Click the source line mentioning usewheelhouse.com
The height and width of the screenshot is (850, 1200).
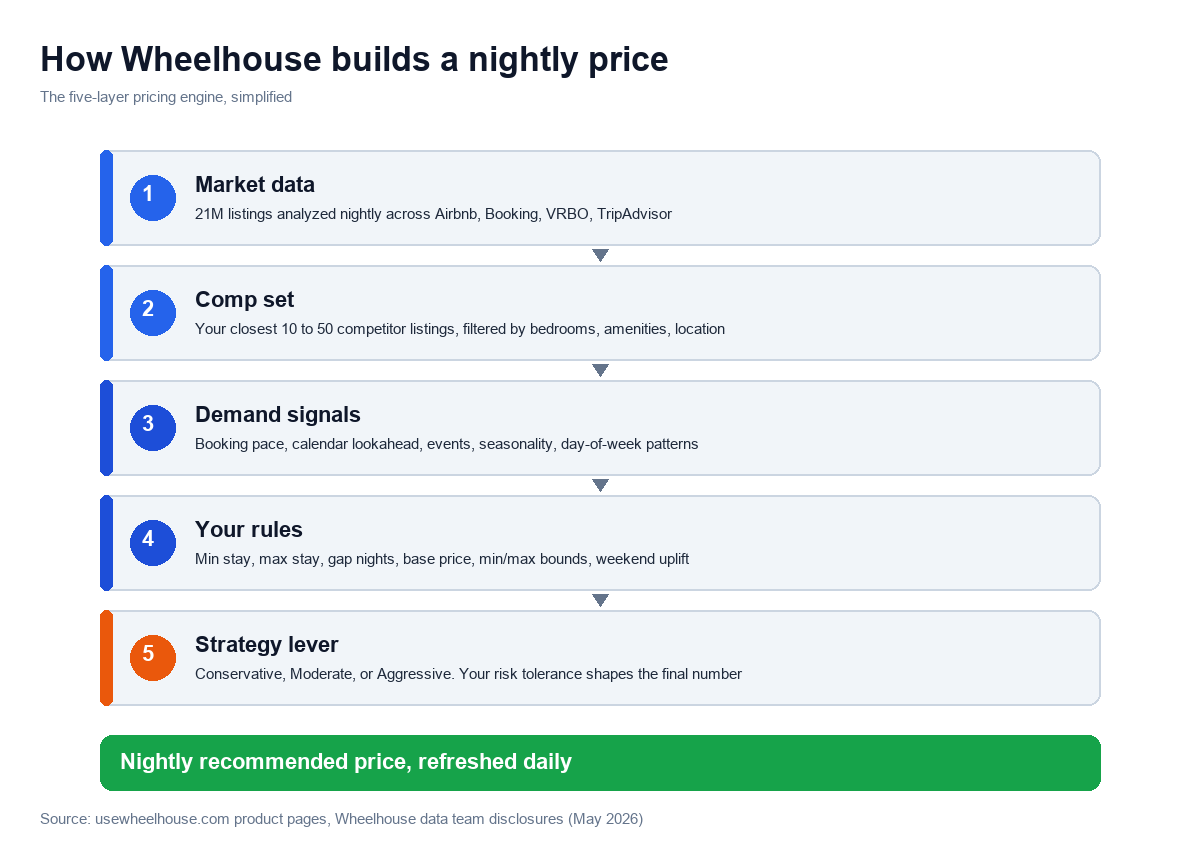coord(341,819)
